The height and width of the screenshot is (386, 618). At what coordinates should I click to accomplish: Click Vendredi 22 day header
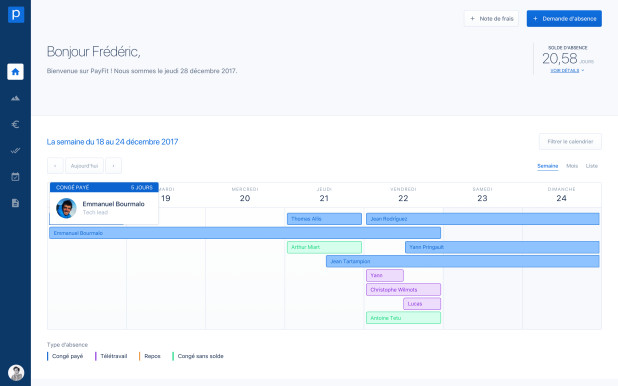403,195
